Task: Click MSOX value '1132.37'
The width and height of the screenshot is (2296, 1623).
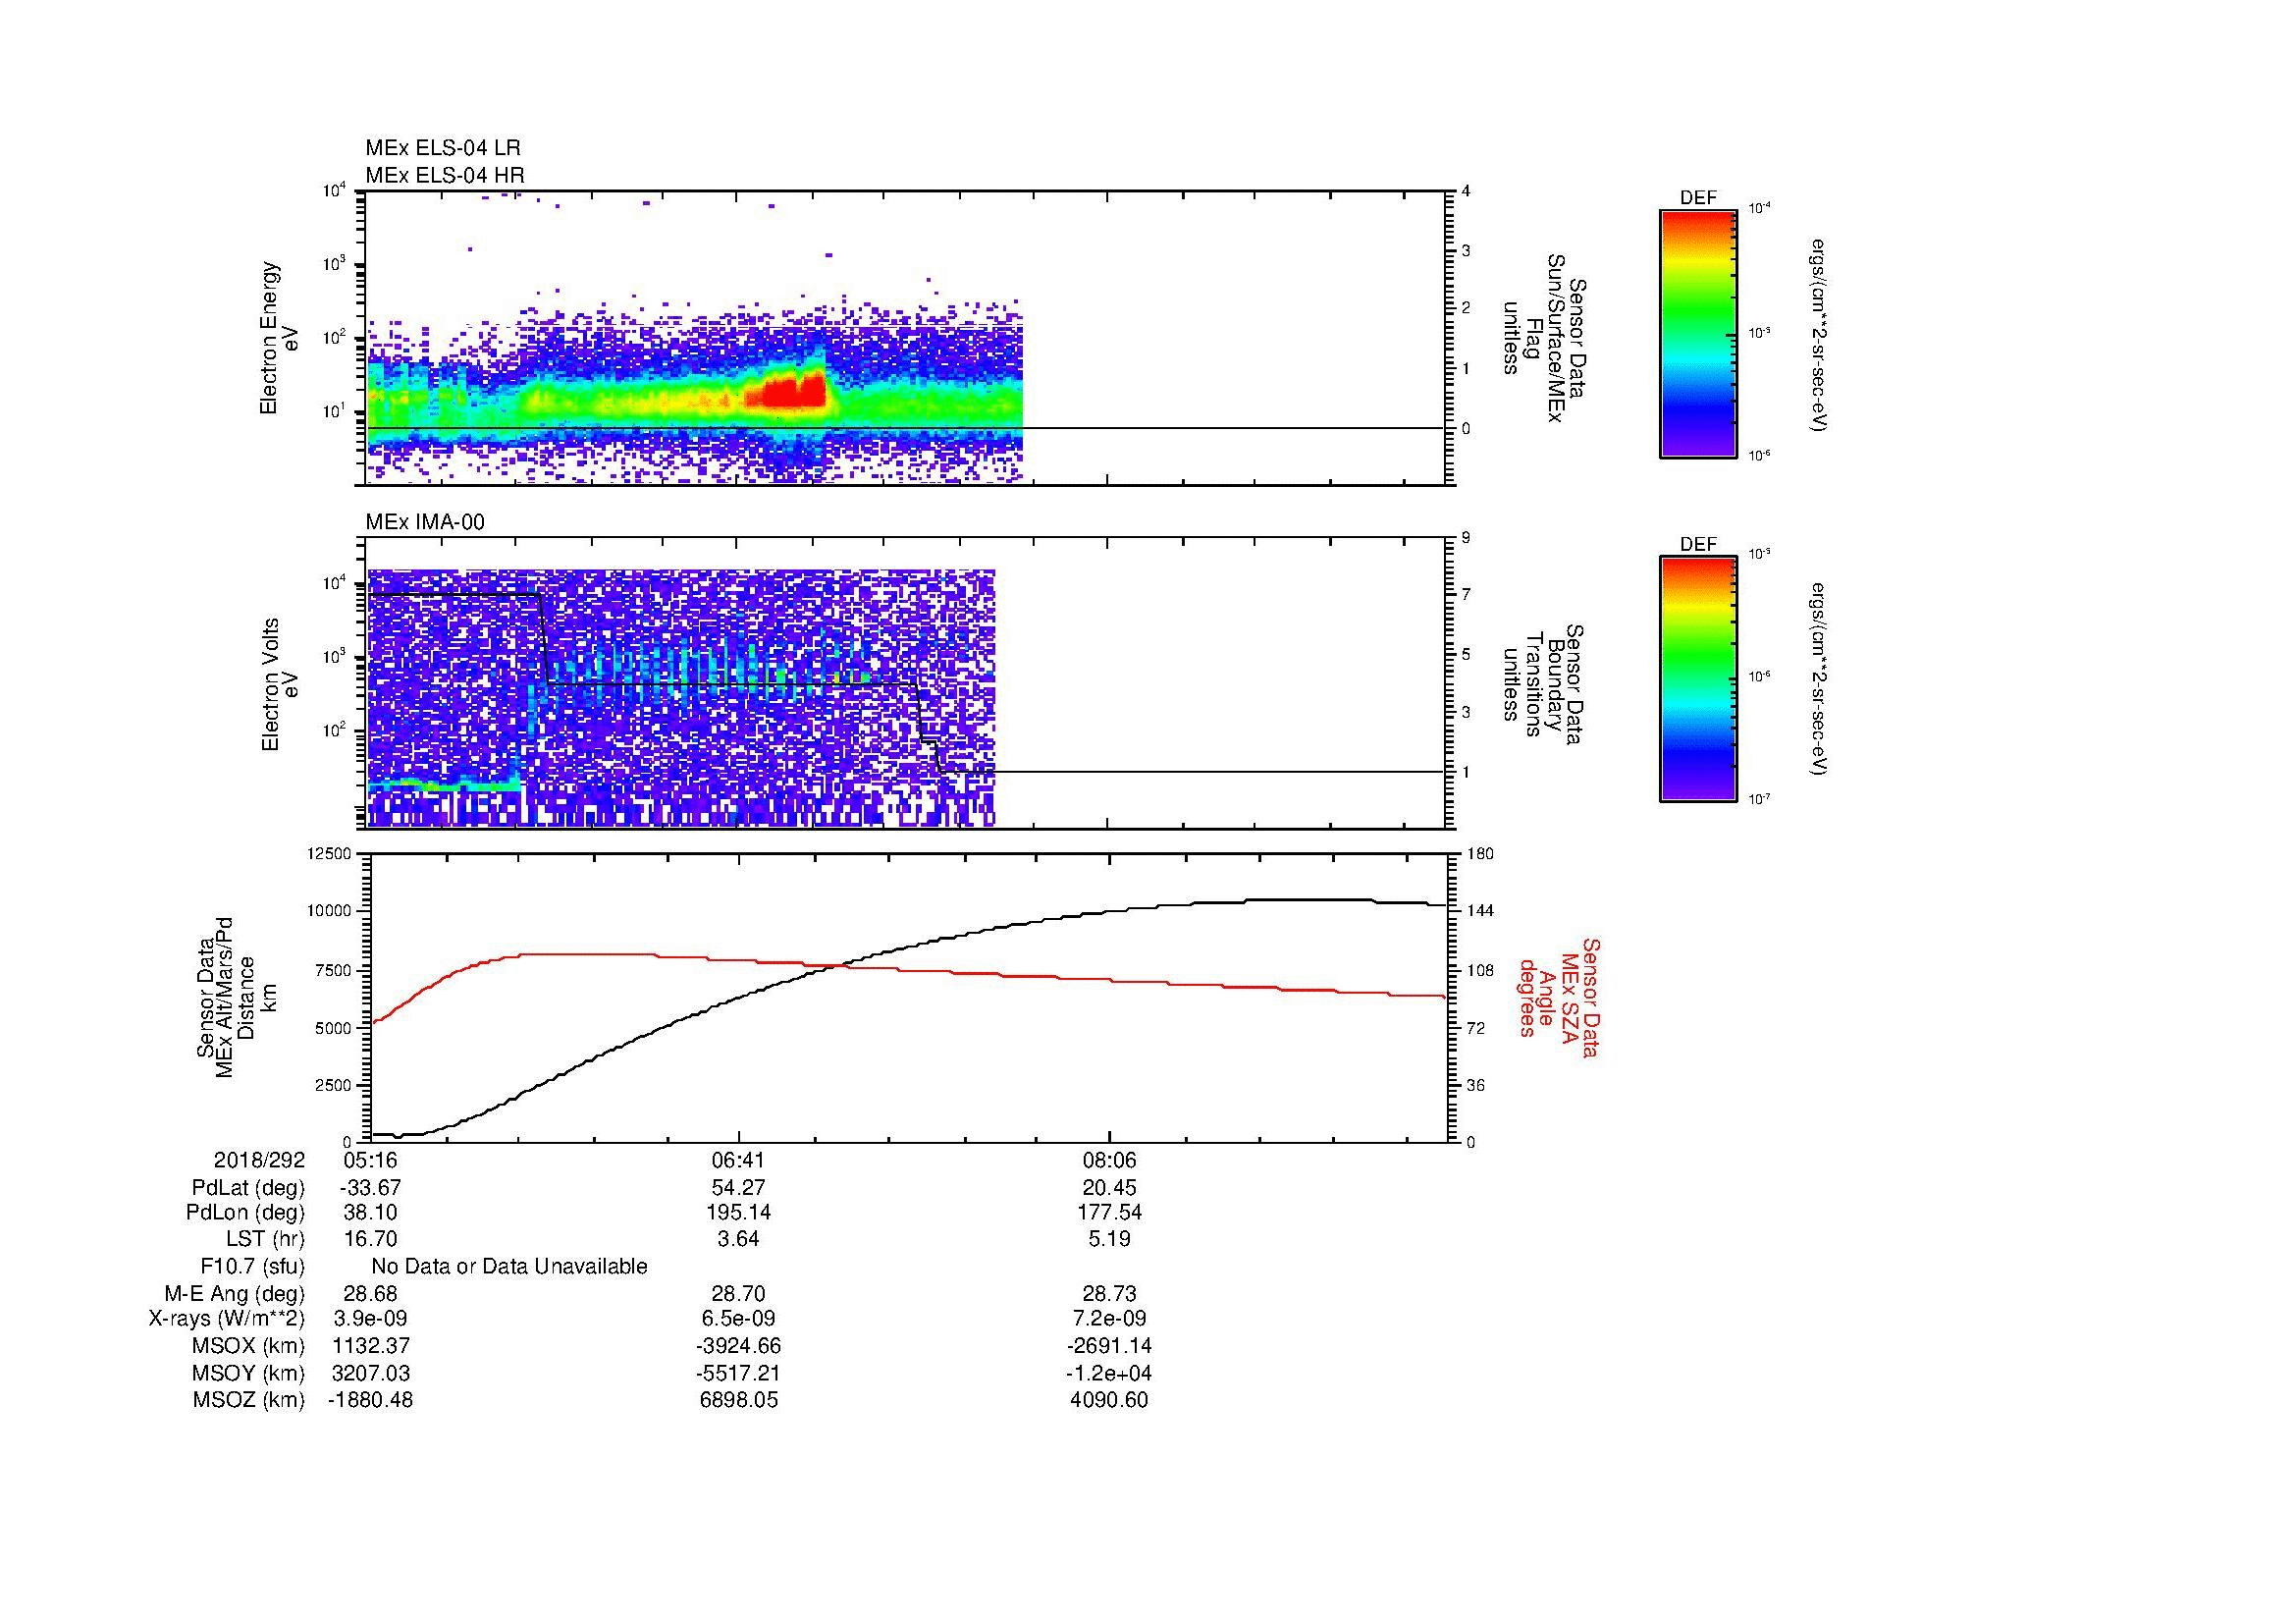Action: [371, 1346]
